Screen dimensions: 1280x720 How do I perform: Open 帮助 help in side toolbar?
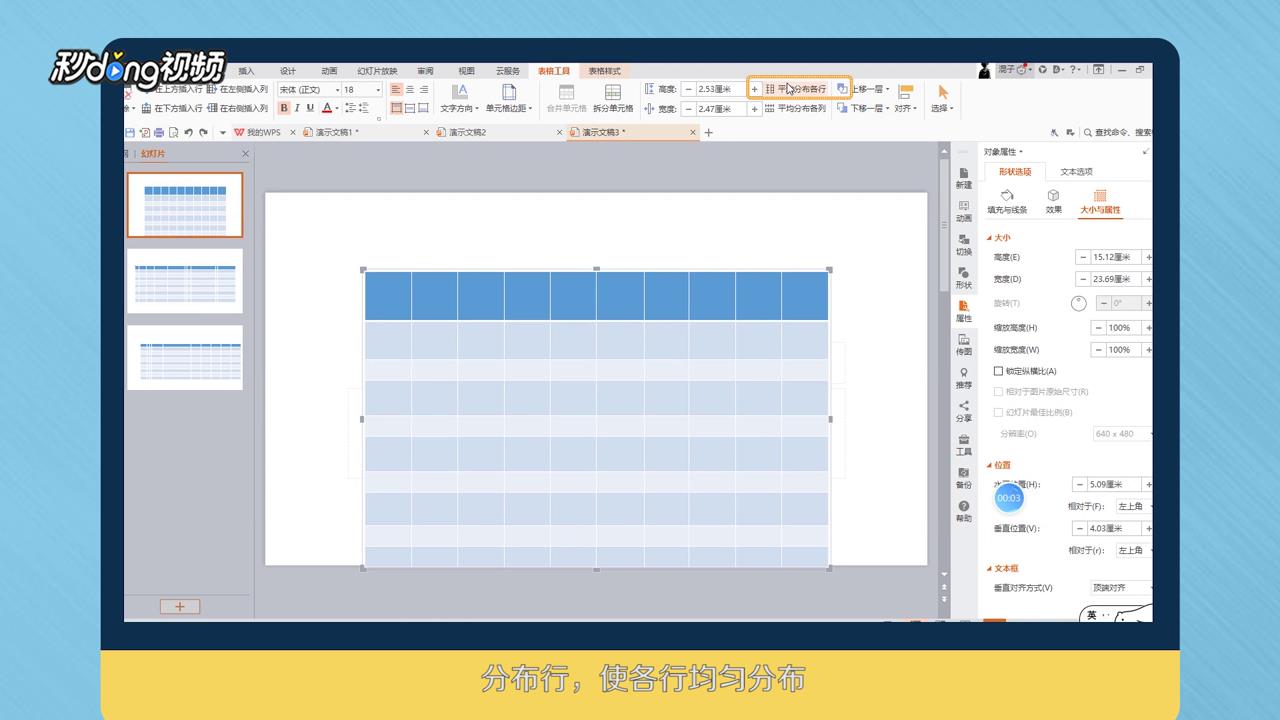(x=964, y=511)
